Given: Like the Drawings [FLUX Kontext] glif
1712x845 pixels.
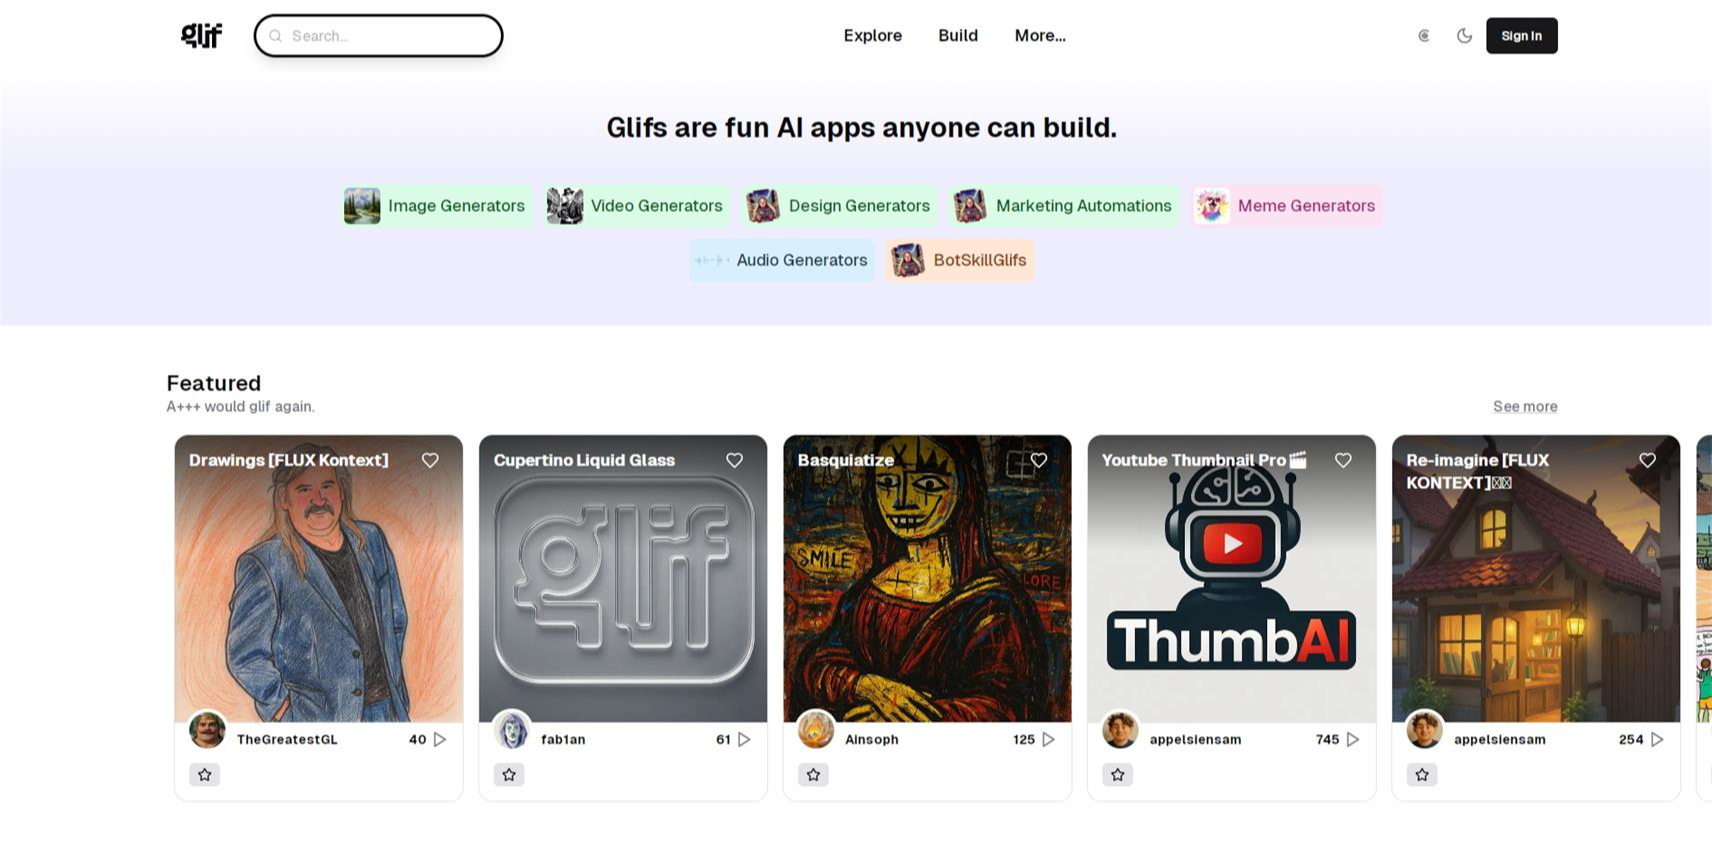Looking at the screenshot, I should pos(430,460).
